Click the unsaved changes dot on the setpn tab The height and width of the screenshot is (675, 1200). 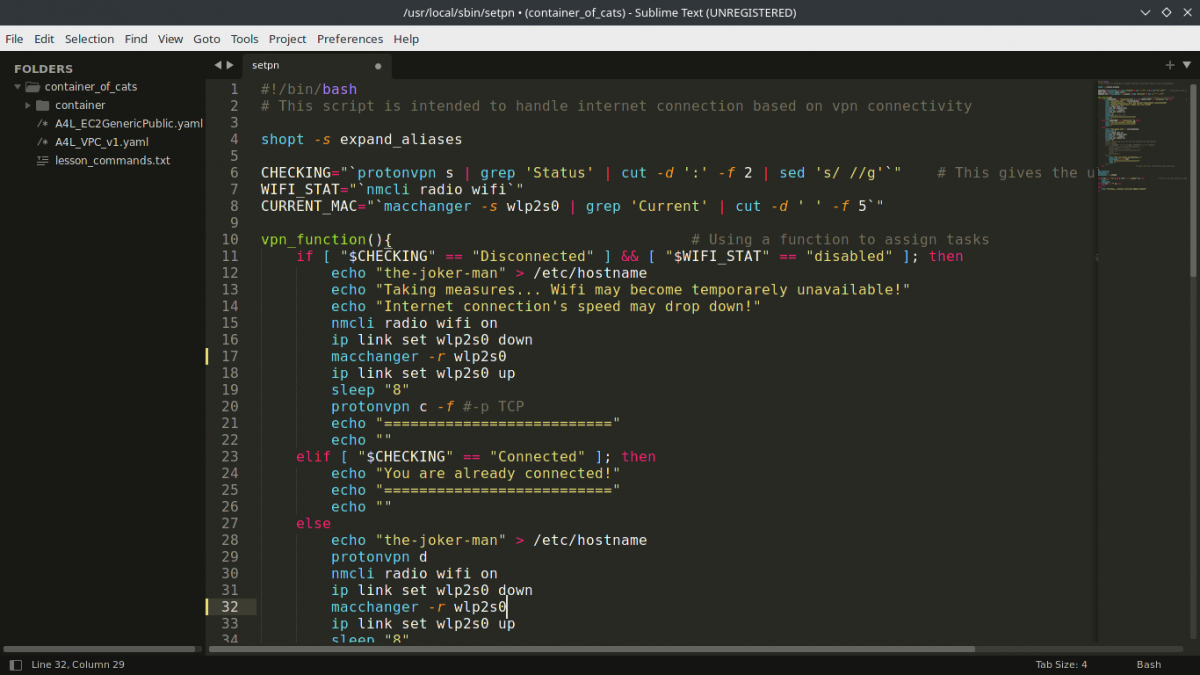[x=377, y=65]
